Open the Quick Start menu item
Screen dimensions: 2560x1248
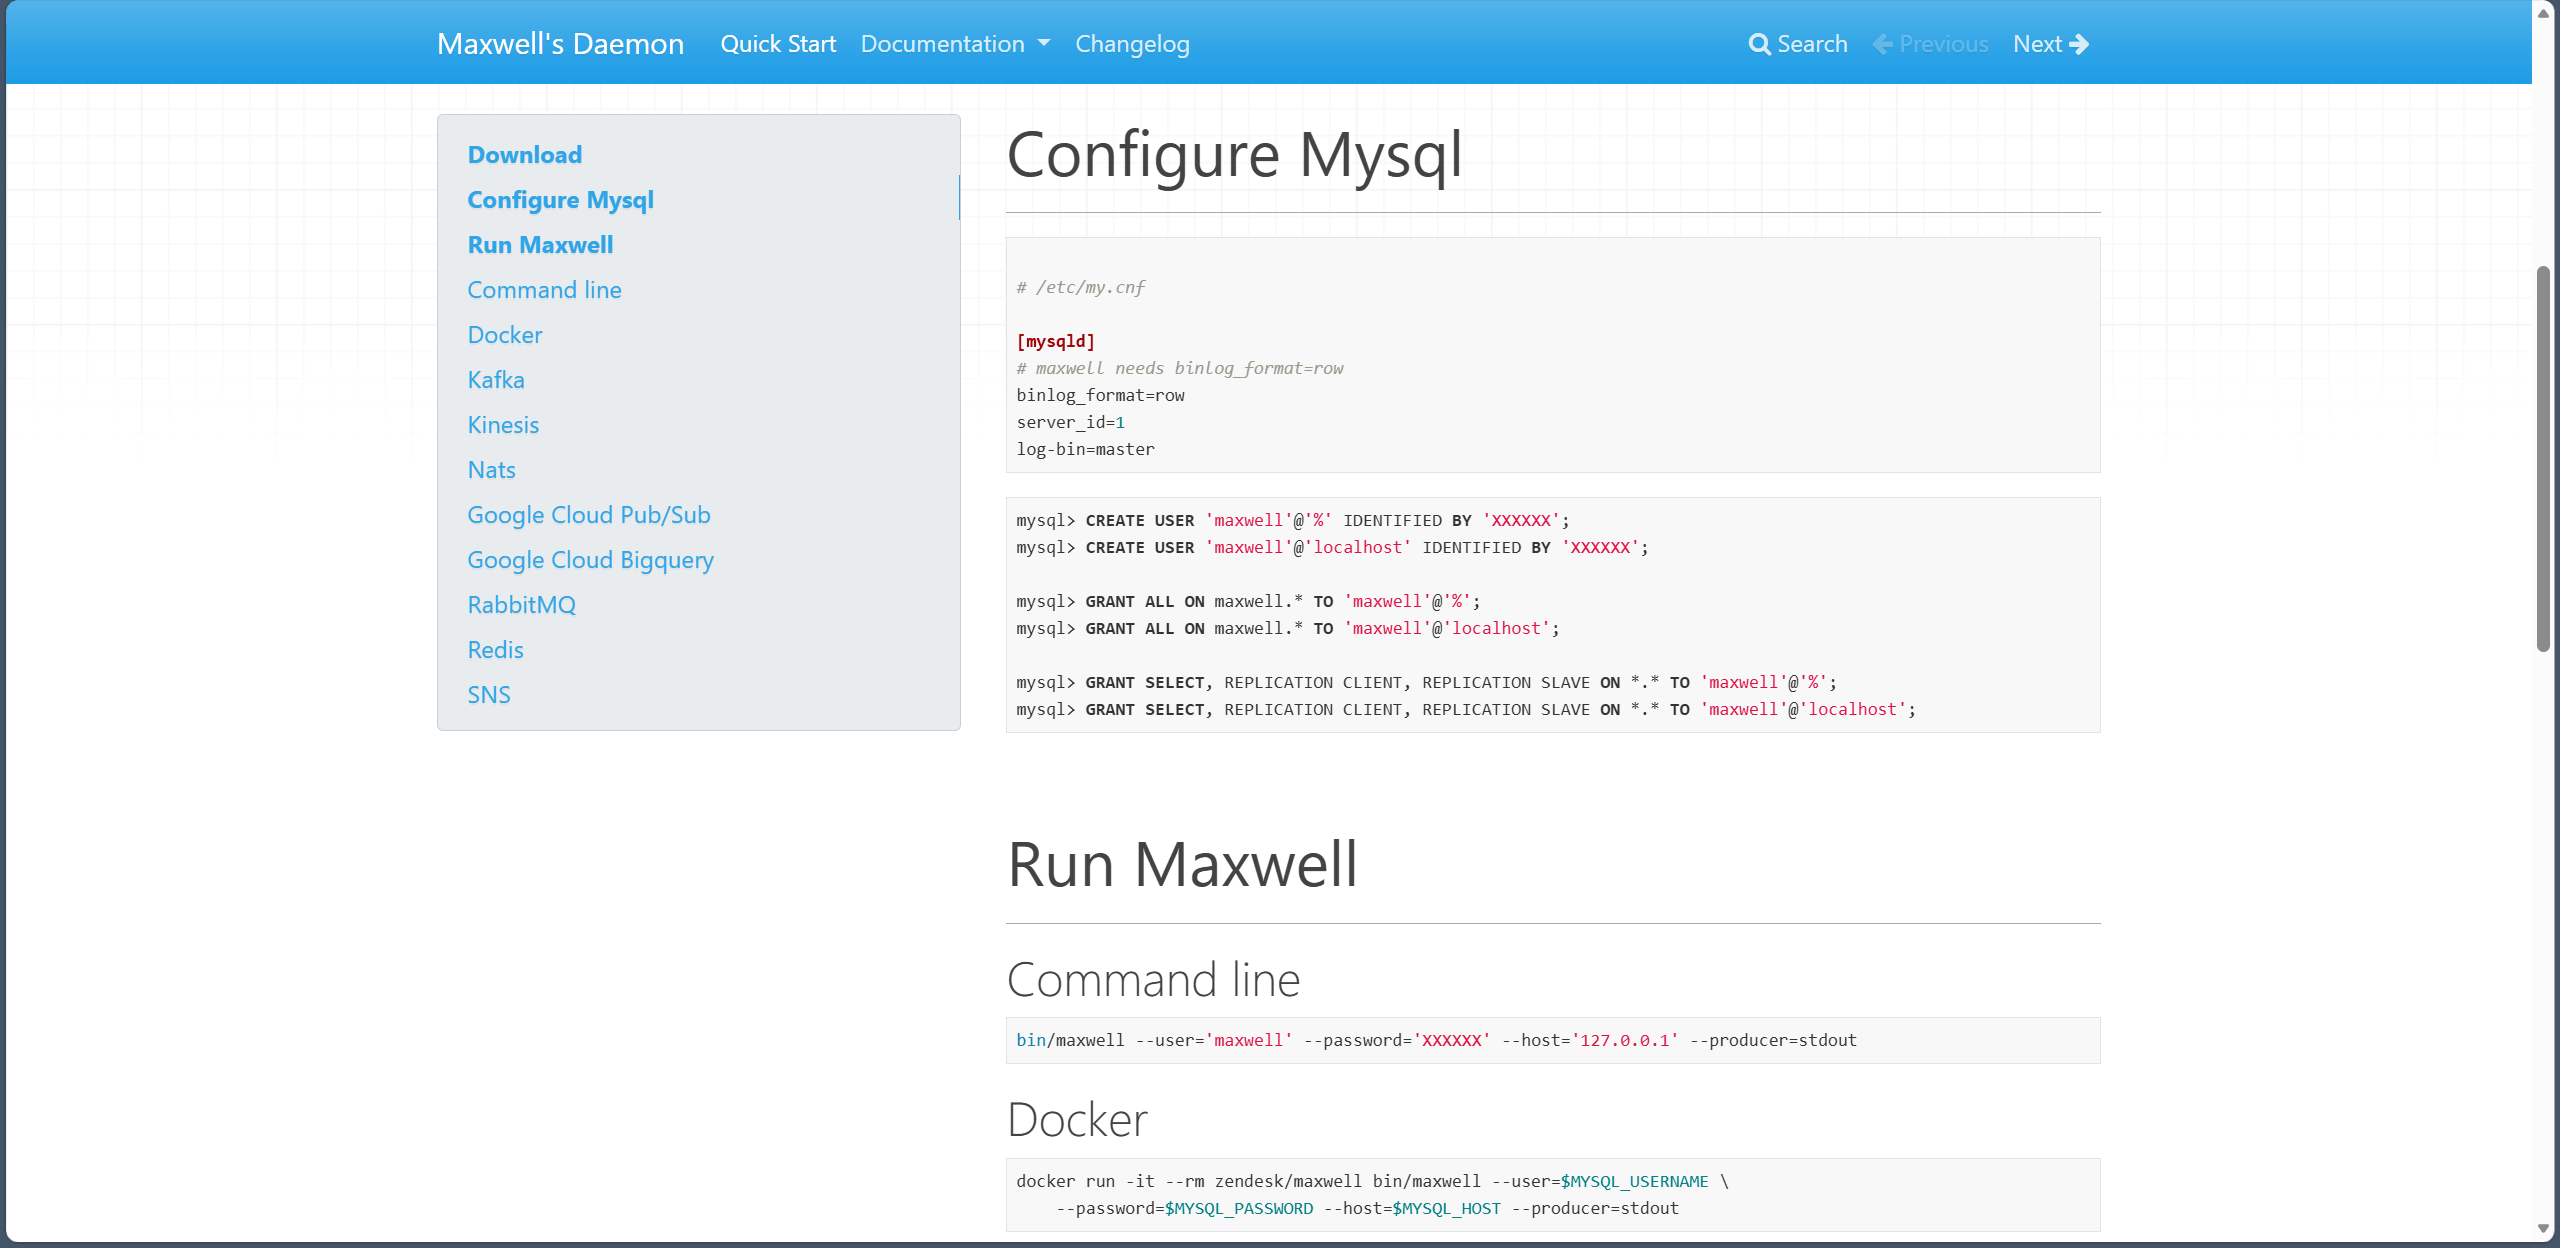tap(778, 44)
